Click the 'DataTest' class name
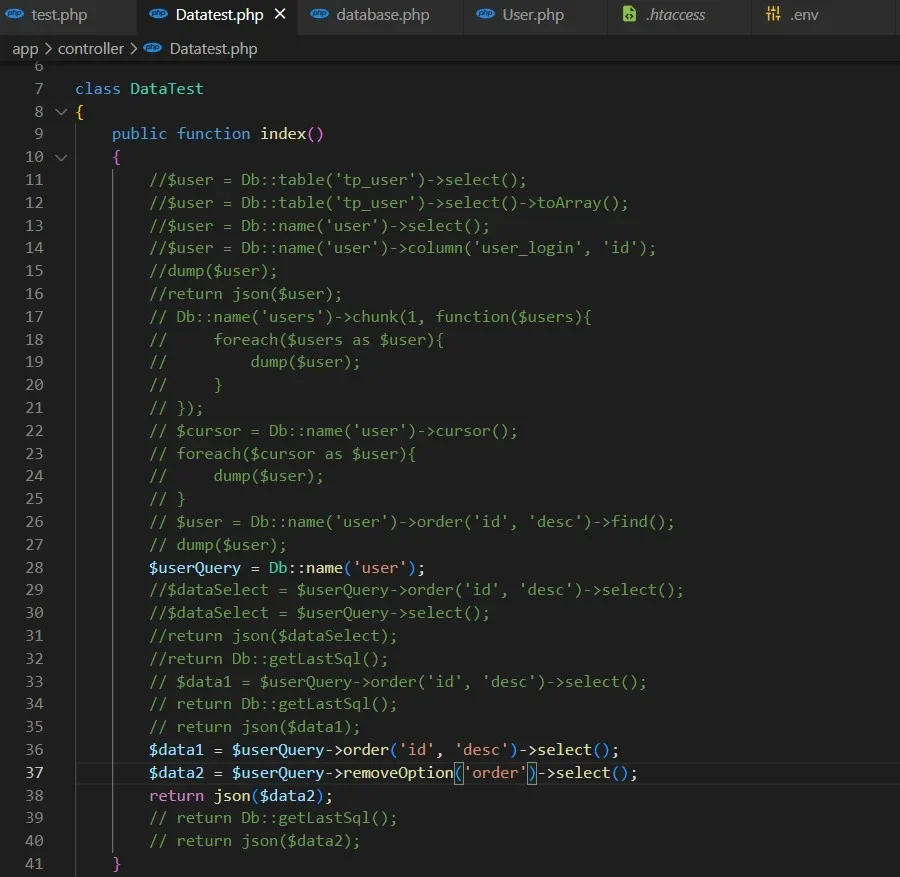Viewport: 900px width, 877px height. pos(166,88)
